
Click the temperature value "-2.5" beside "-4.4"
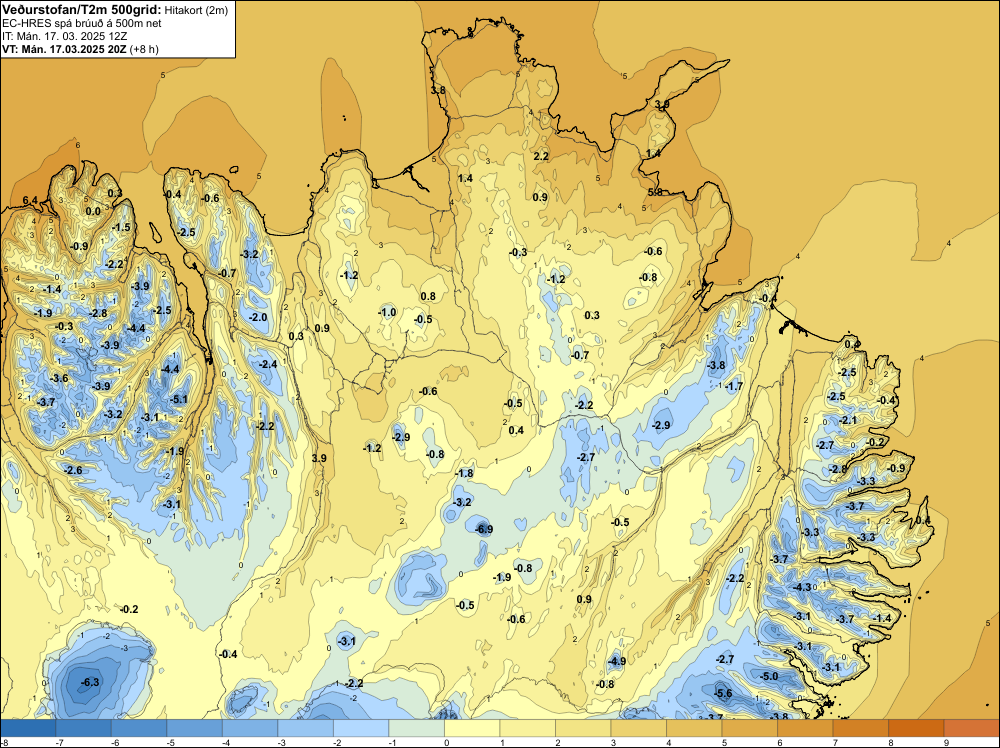pyautogui.click(x=163, y=310)
